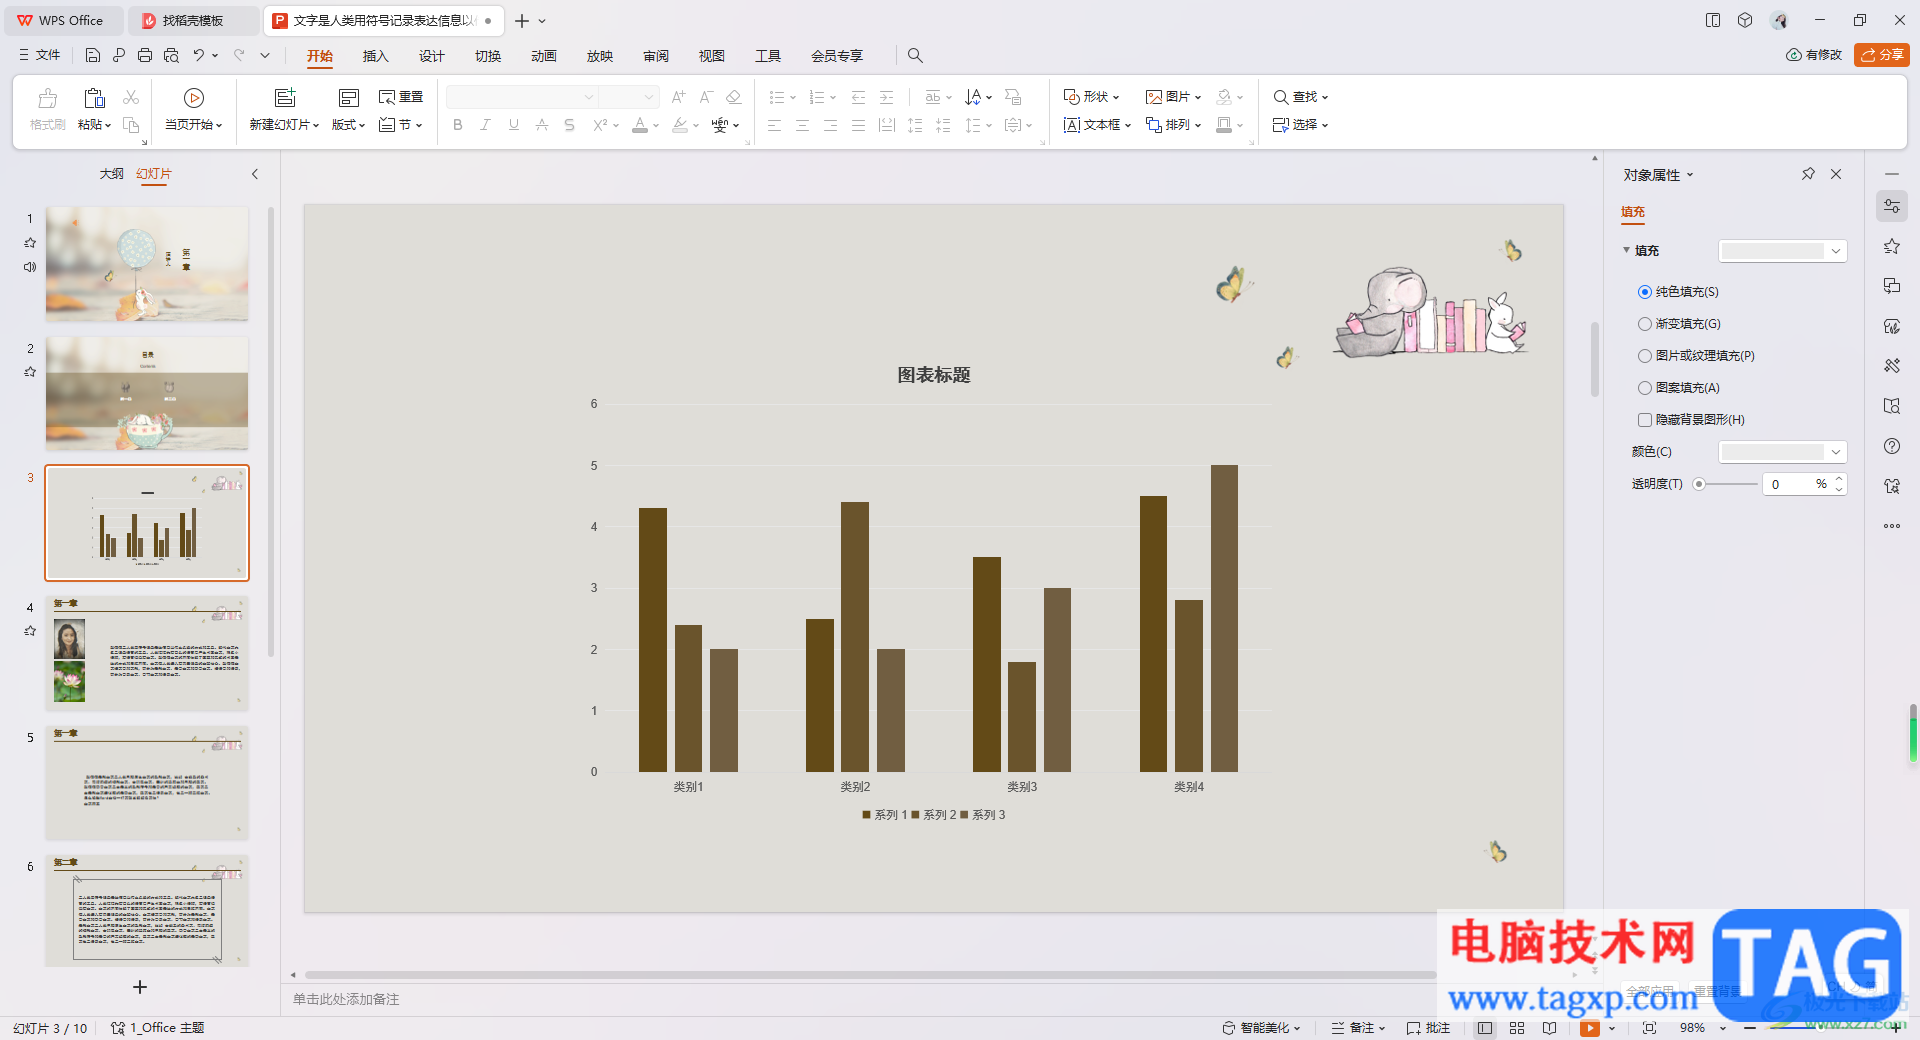Image resolution: width=1920 pixels, height=1040 pixels.
Task: Click the Print icon in quick toolbar
Action: [x=145, y=55]
